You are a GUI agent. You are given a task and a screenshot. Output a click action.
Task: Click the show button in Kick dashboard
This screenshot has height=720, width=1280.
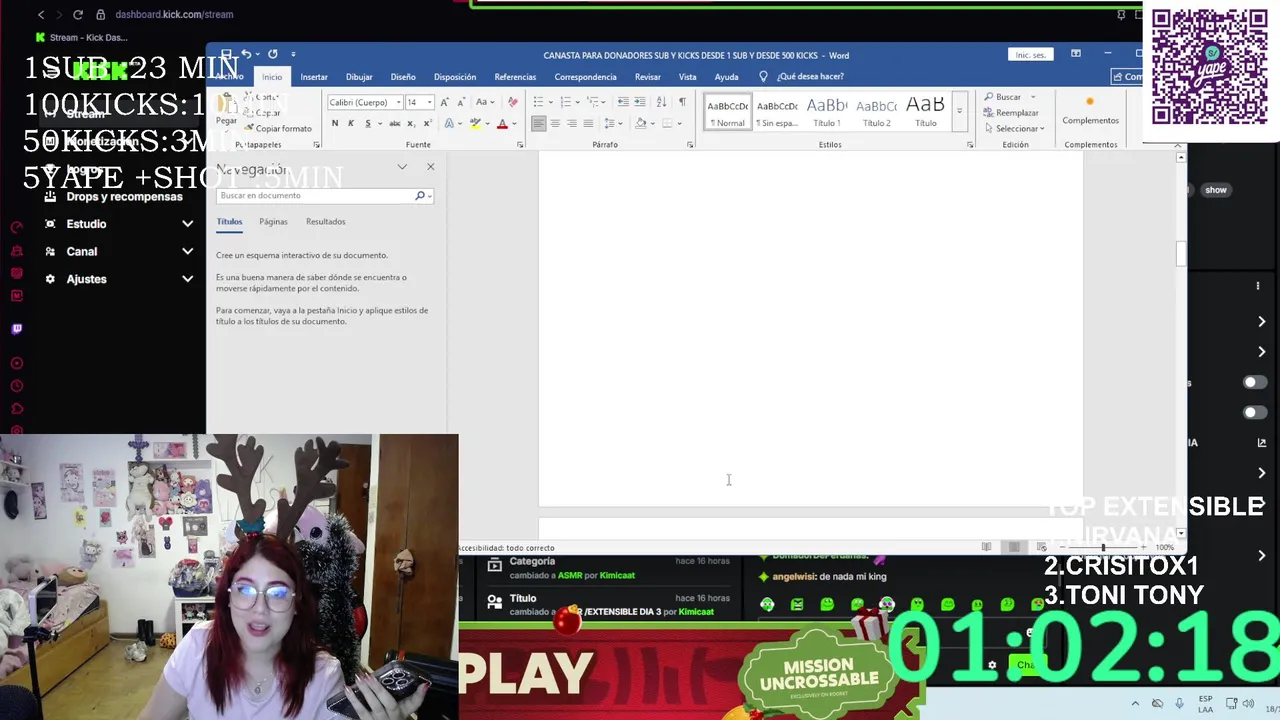pyautogui.click(x=1216, y=190)
